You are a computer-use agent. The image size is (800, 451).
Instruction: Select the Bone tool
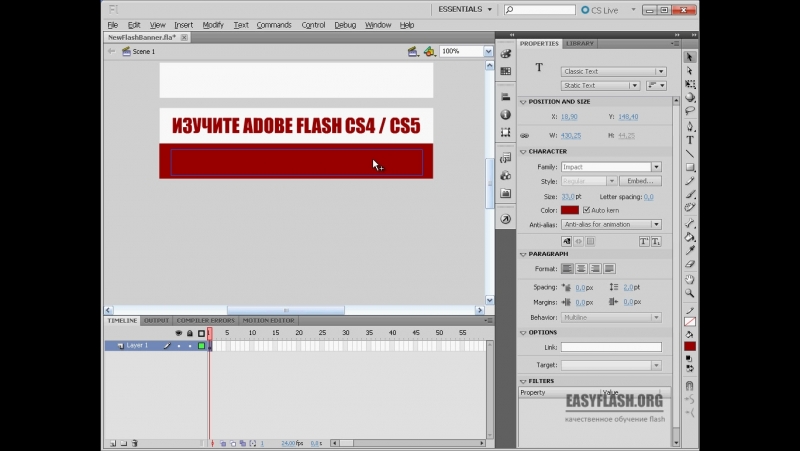pyautogui.click(x=690, y=223)
